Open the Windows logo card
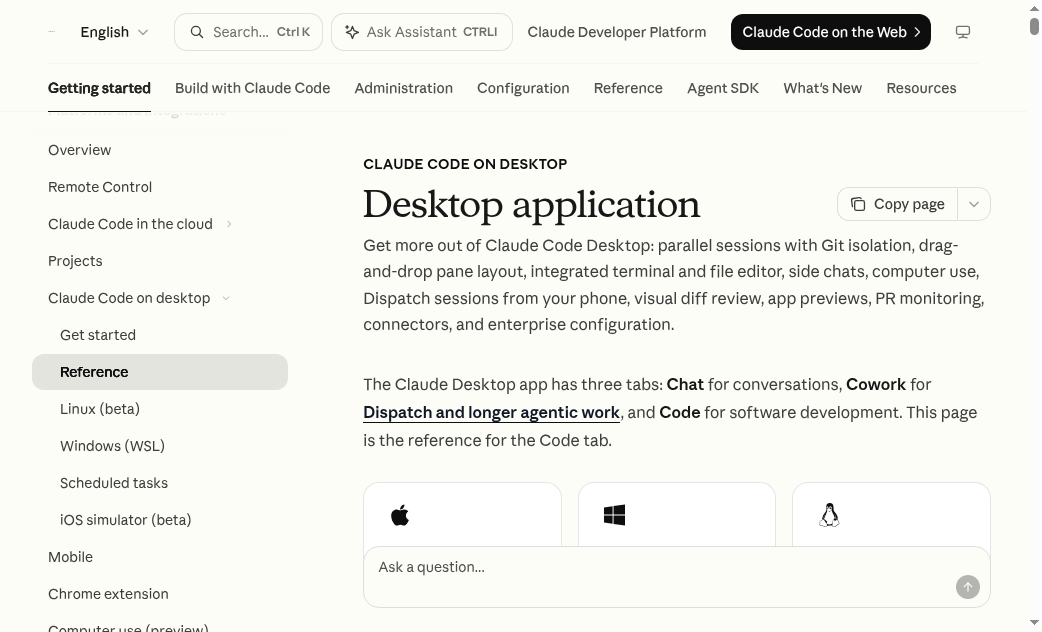Image resolution: width=1042 pixels, height=632 pixels. point(677,515)
